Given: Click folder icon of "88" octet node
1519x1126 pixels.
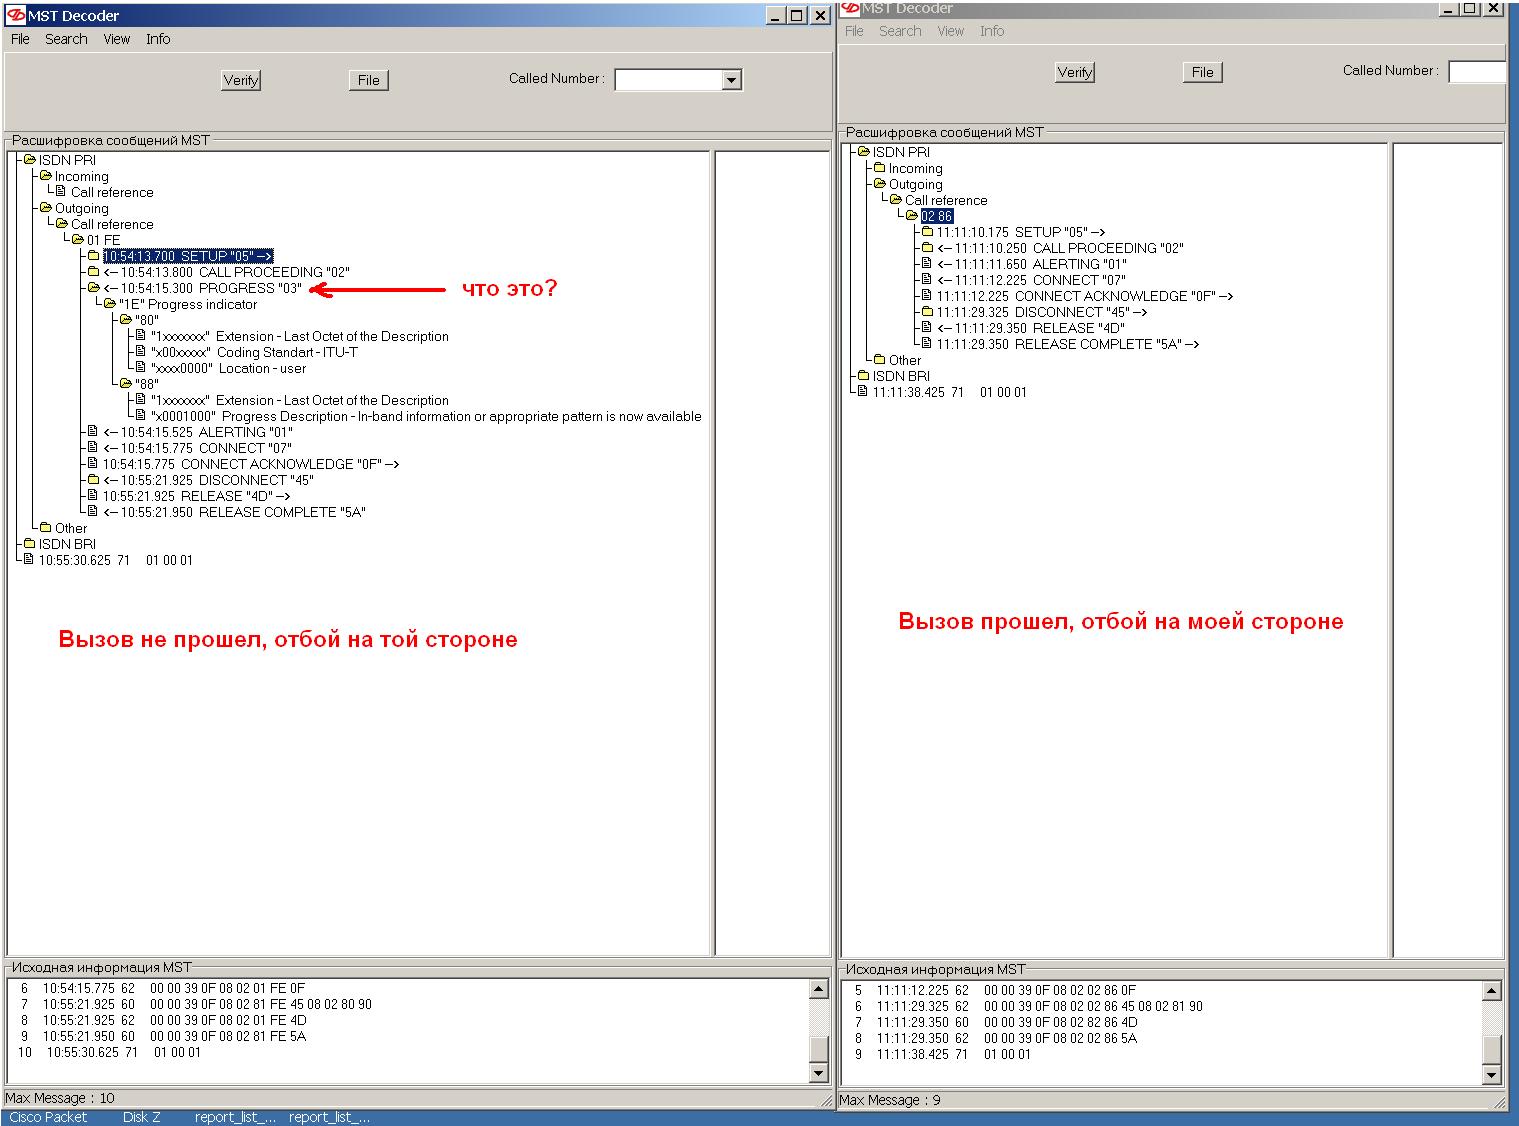Looking at the screenshot, I should 126,384.
